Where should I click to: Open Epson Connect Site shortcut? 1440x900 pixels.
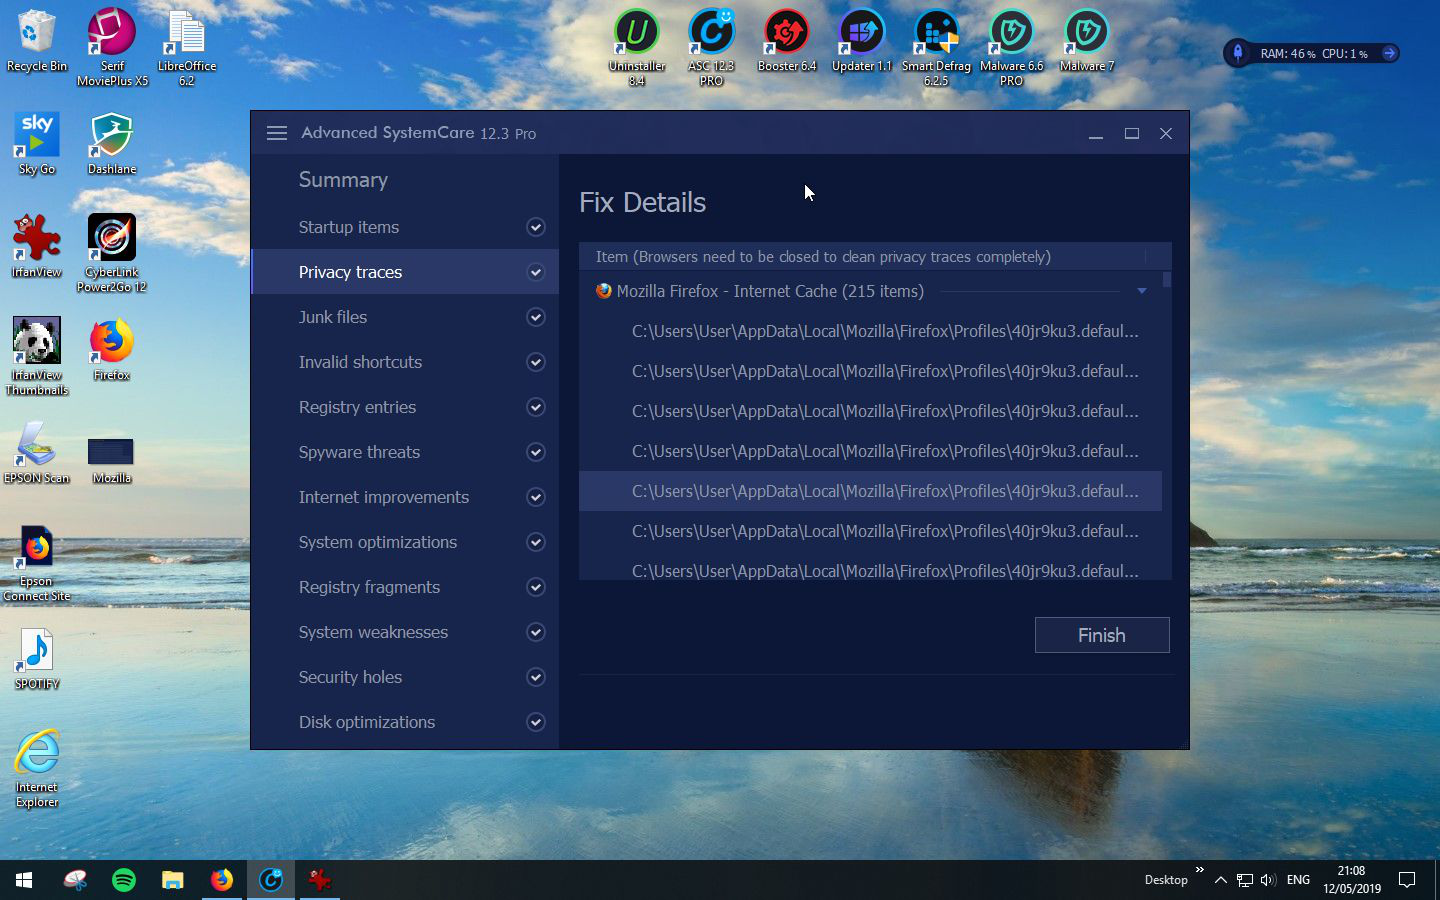pyautogui.click(x=37, y=564)
